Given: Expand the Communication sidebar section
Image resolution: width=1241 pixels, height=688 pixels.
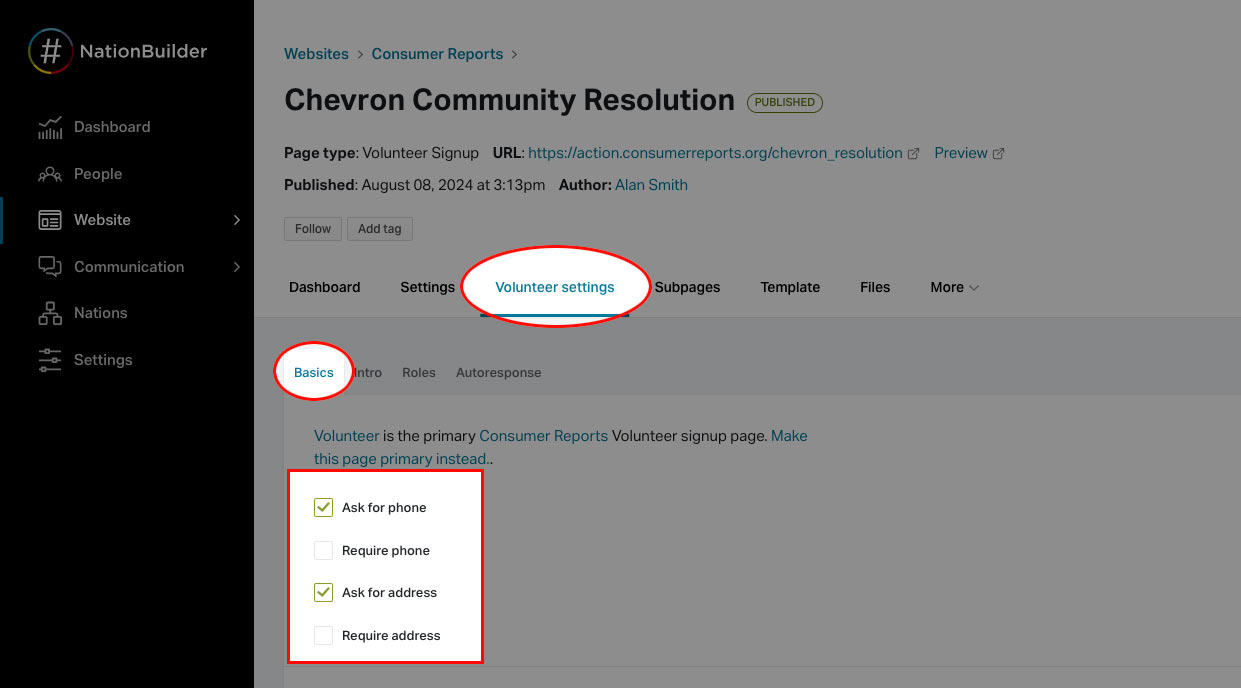Looking at the screenshot, I should [x=236, y=266].
